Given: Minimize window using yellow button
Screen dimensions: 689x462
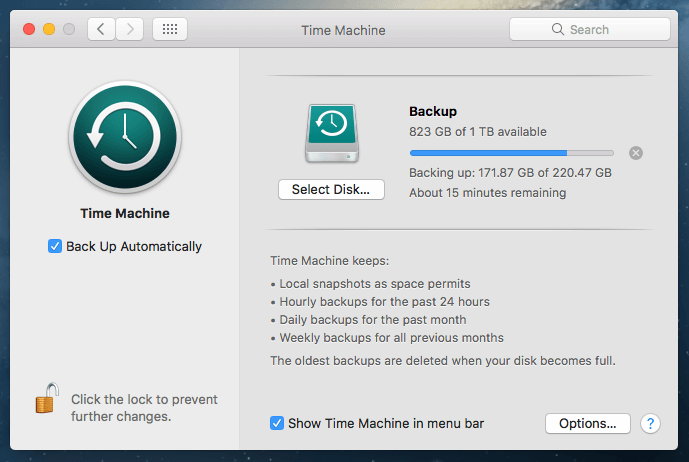Looking at the screenshot, I should (x=49, y=29).
